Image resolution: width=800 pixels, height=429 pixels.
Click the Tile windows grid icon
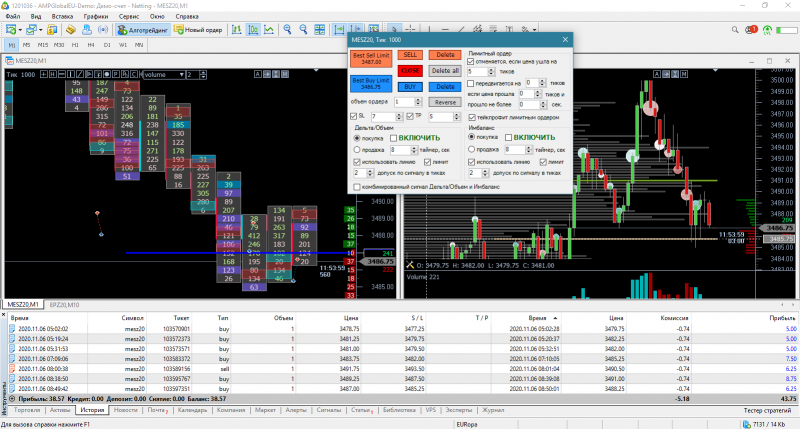(x=319, y=30)
